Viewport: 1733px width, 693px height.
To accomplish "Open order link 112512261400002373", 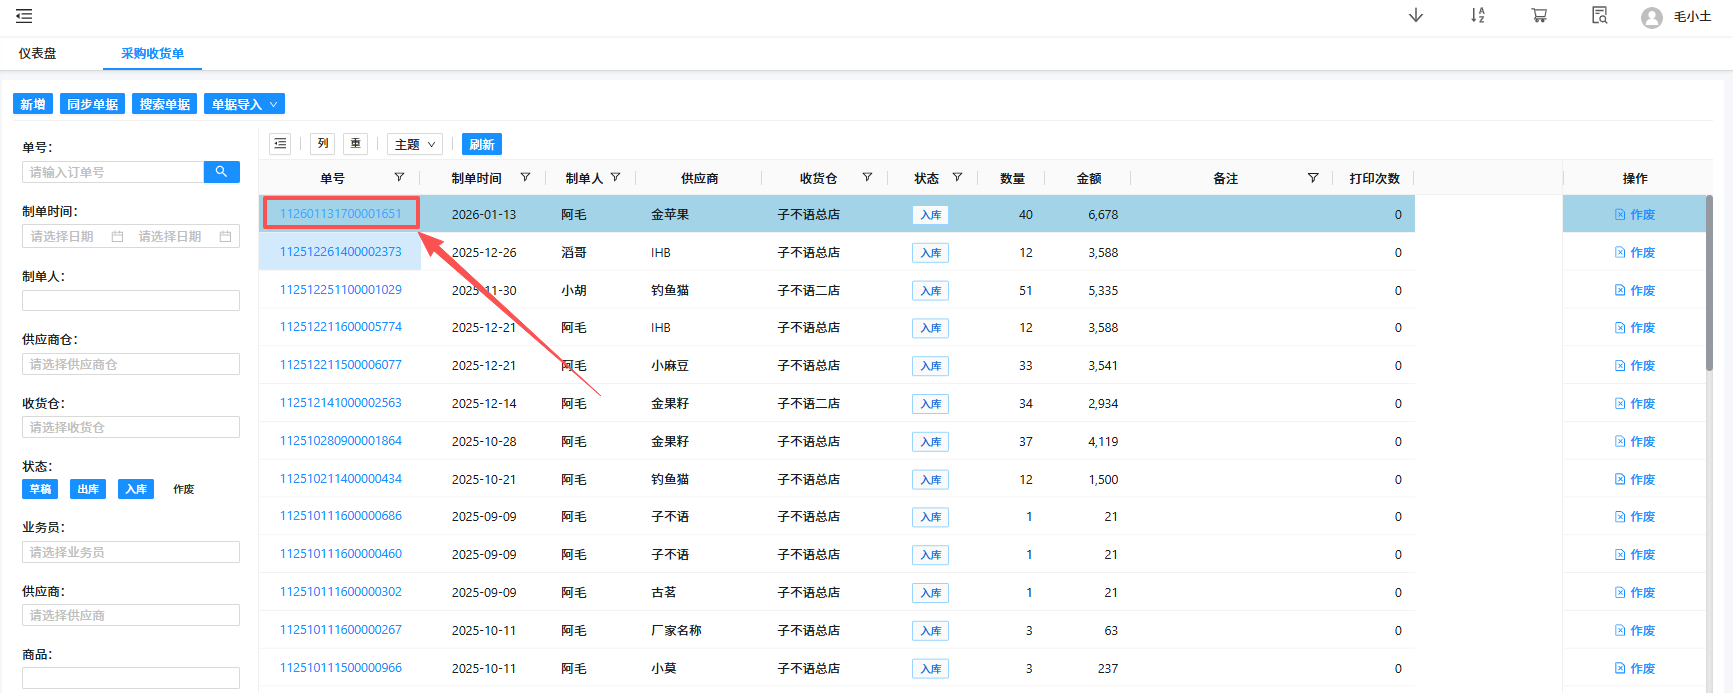I will click(340, 252).
